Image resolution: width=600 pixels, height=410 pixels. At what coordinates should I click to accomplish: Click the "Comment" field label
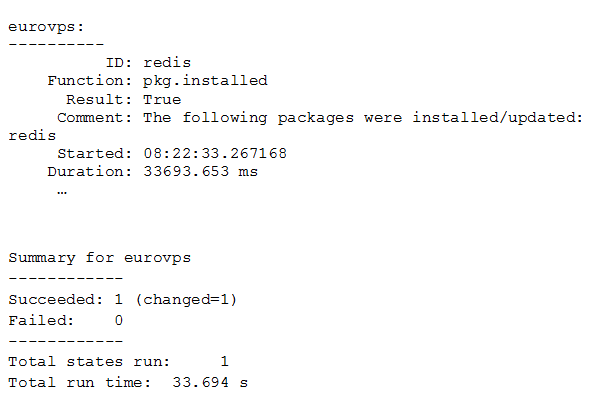[94, 118]
